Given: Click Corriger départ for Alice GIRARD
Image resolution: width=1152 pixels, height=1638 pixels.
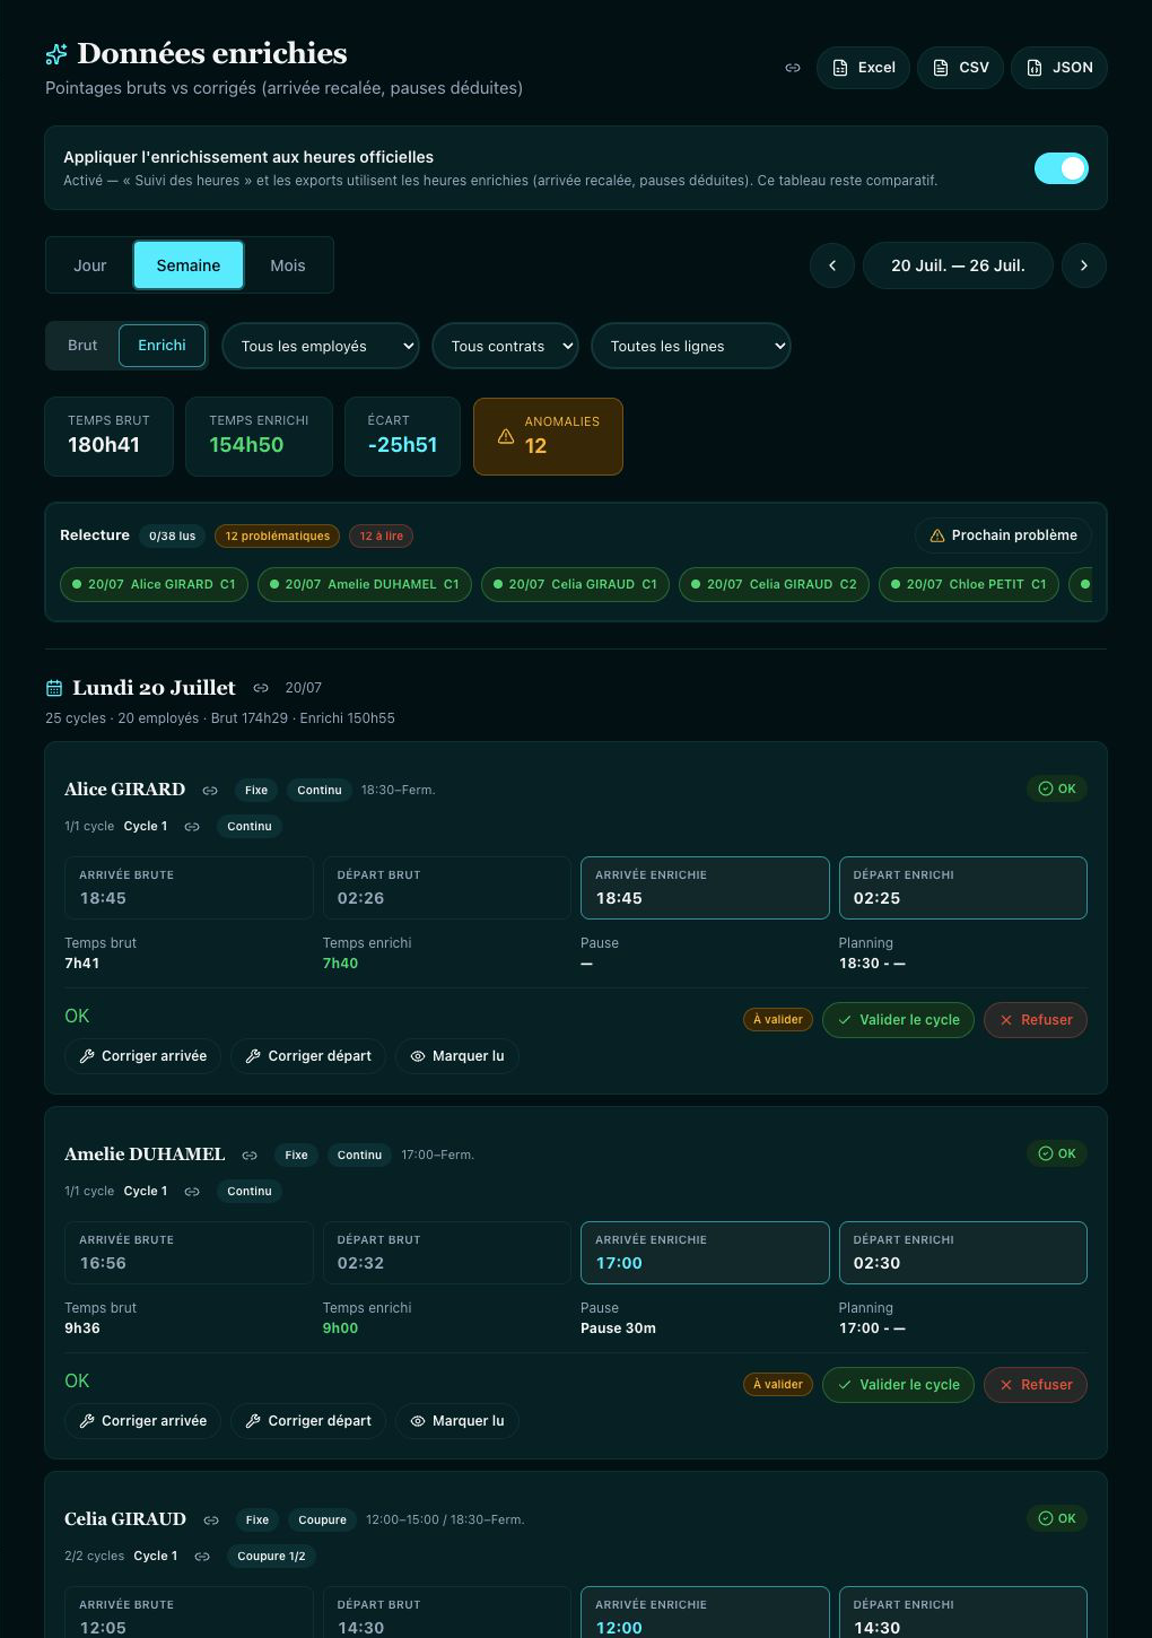Looking at the screenshot, I should tap(308, 1056).
